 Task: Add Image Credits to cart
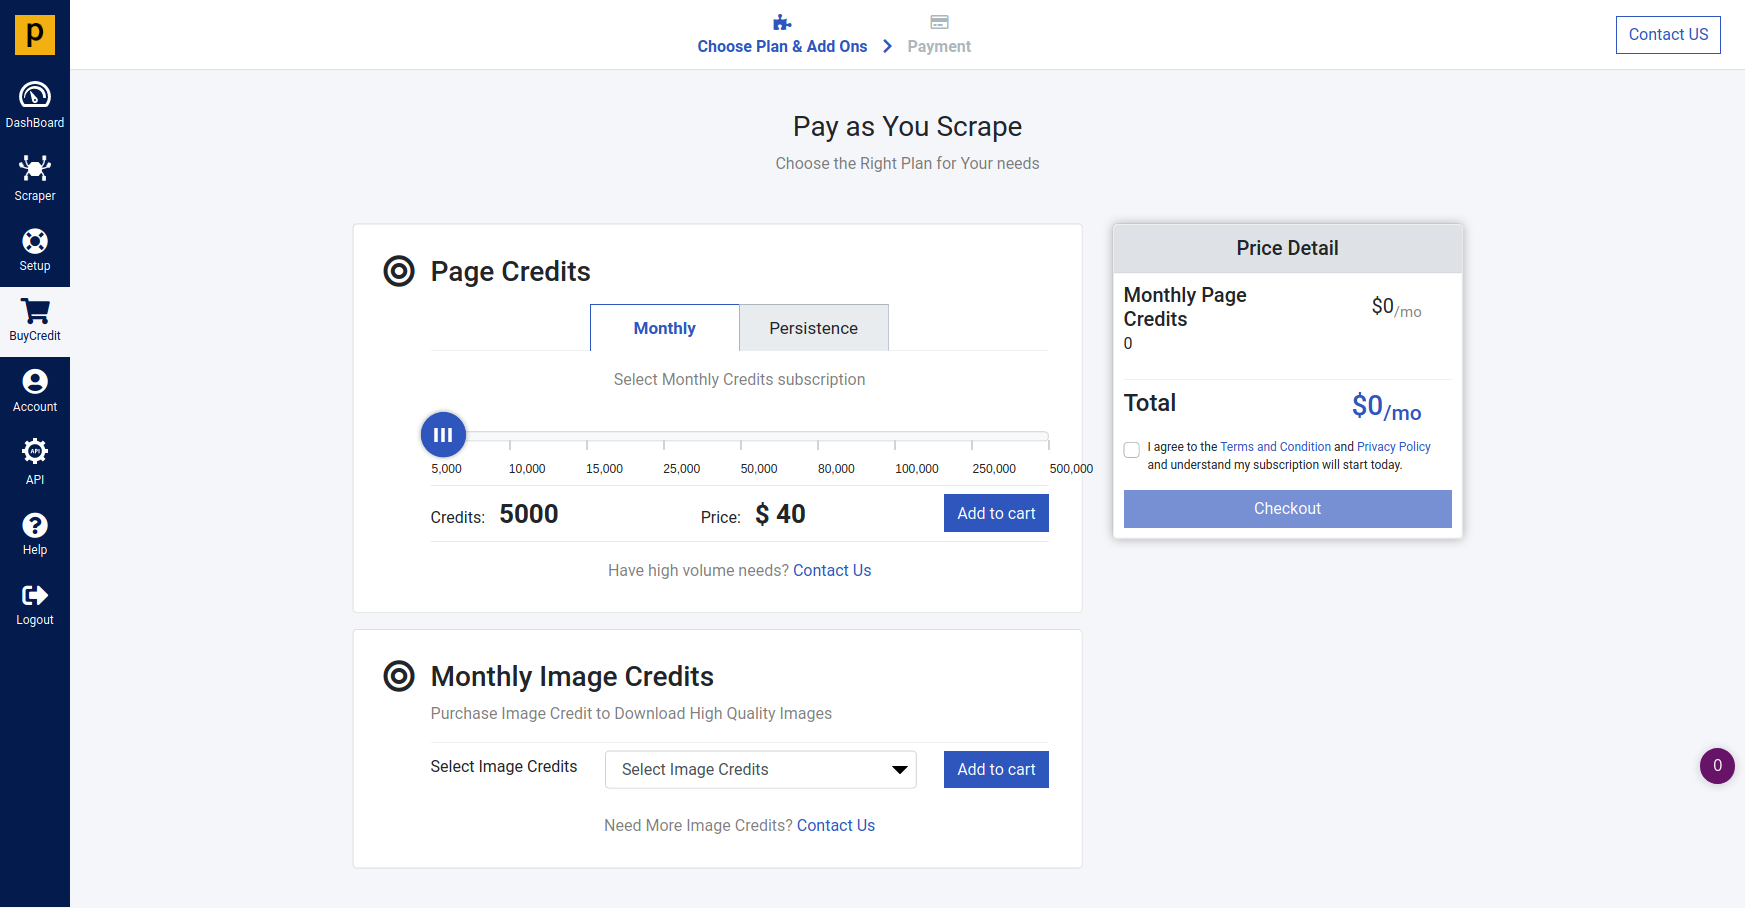(996, 770)
